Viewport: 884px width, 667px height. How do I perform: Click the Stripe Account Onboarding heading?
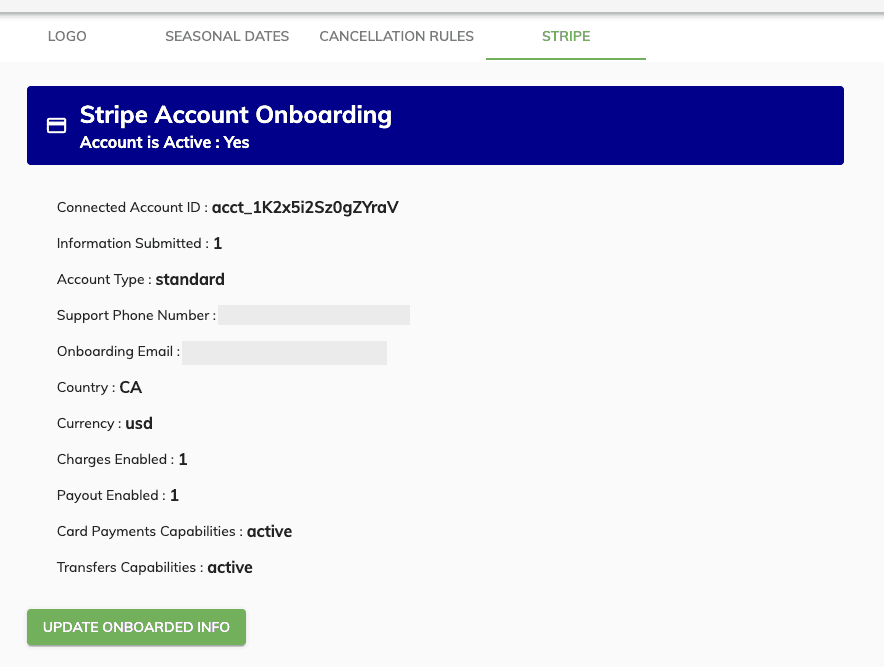(236, 114)
